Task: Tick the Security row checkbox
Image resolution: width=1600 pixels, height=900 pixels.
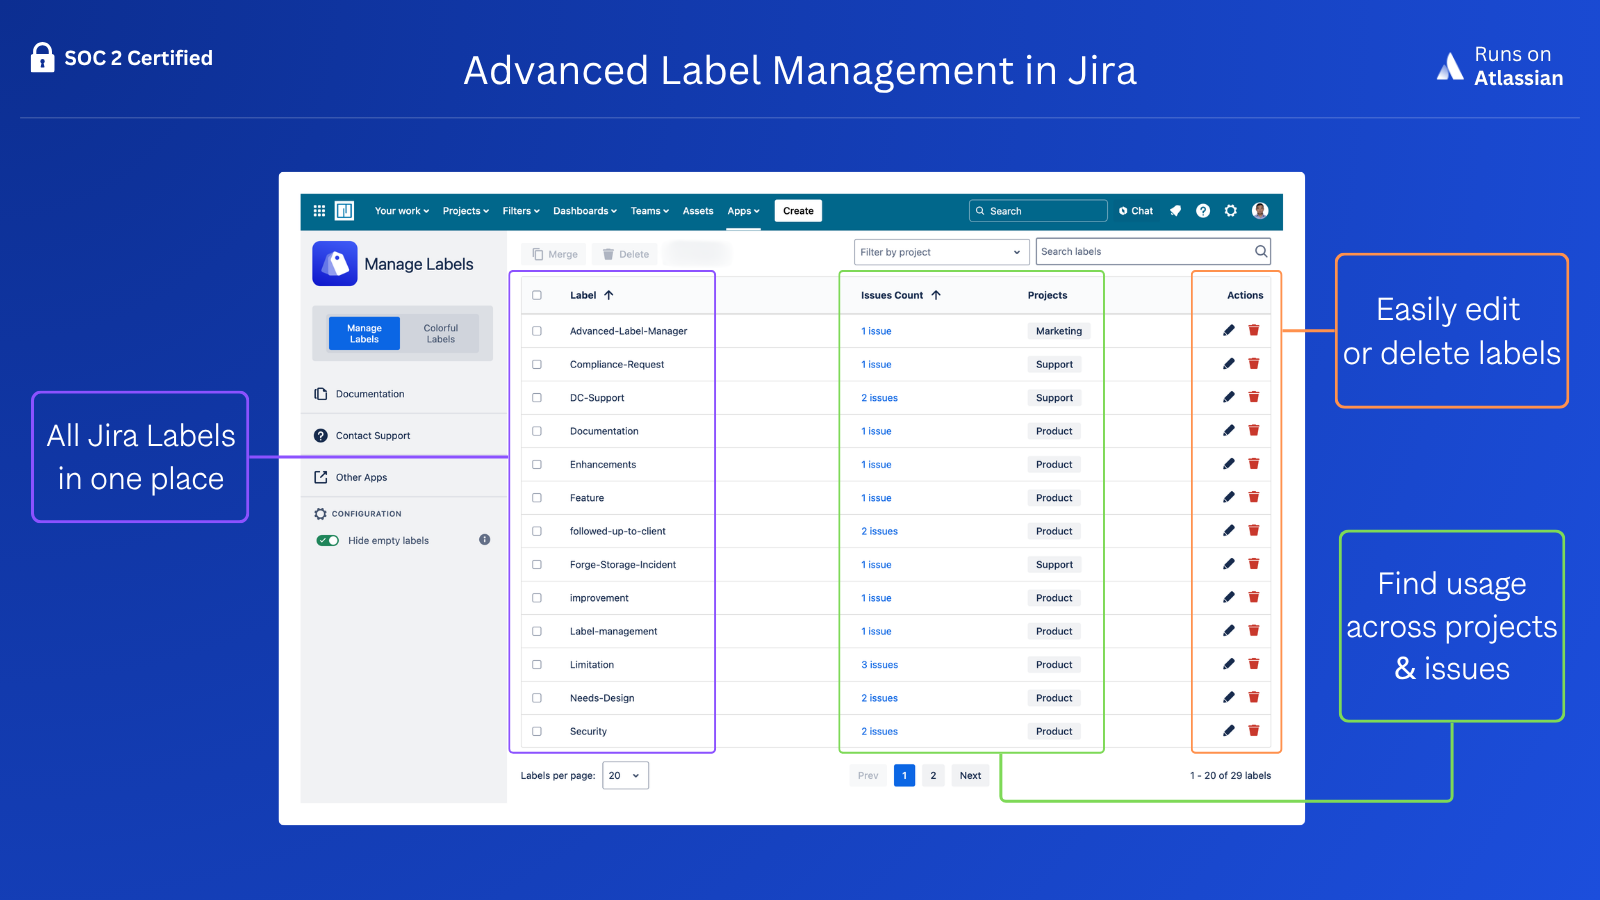Action: (537, 731)
